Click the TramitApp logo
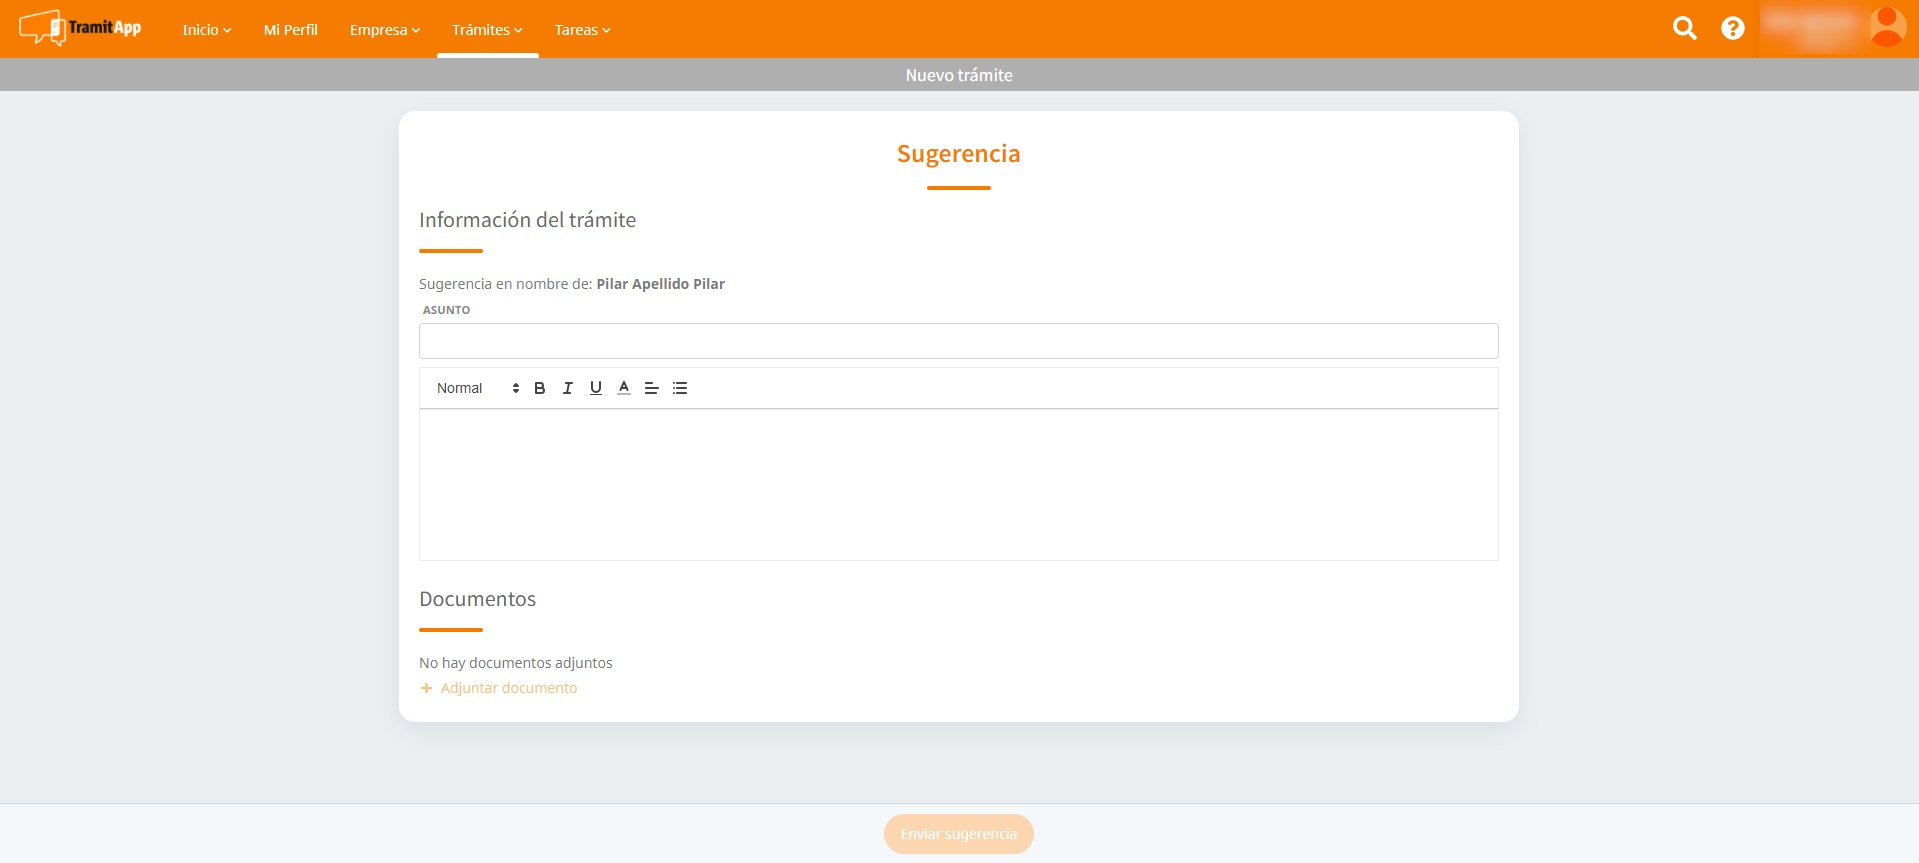Viewport: 1919px width, 863px height. (x=80, y=28)
